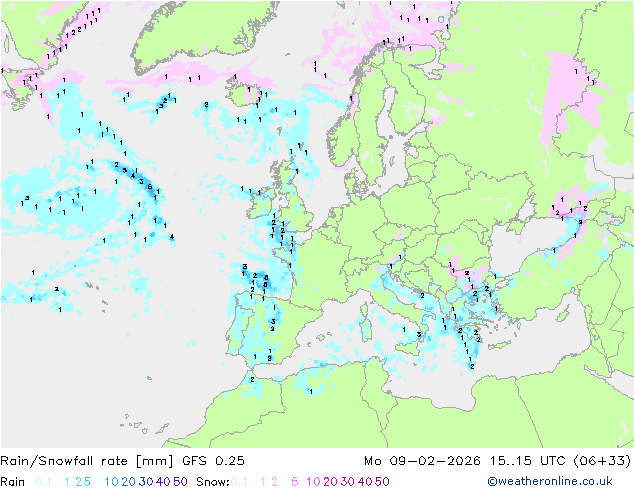This screenshot has width=634, height=490.
Task: Pick the Snow legend value 10
Action: pos(313,482)
